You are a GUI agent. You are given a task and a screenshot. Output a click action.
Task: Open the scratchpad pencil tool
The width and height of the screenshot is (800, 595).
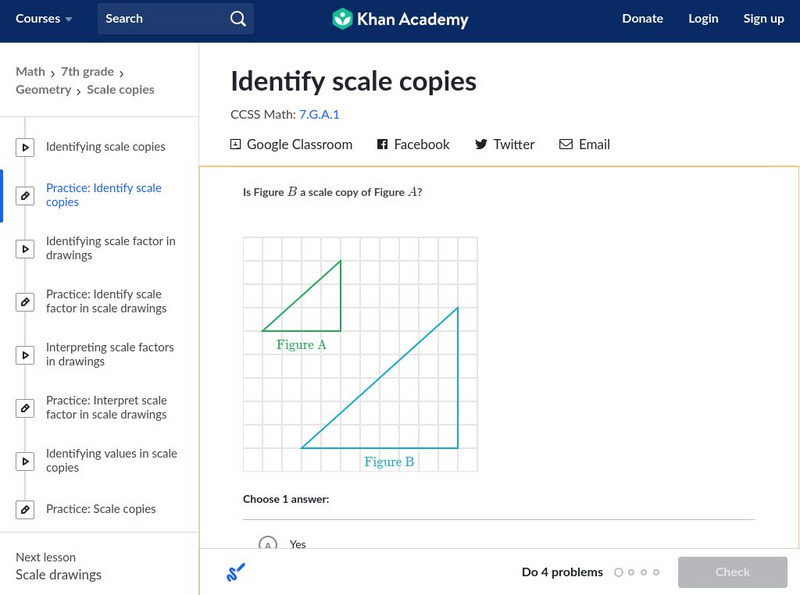pyautogui.click(x=236, y=572)
